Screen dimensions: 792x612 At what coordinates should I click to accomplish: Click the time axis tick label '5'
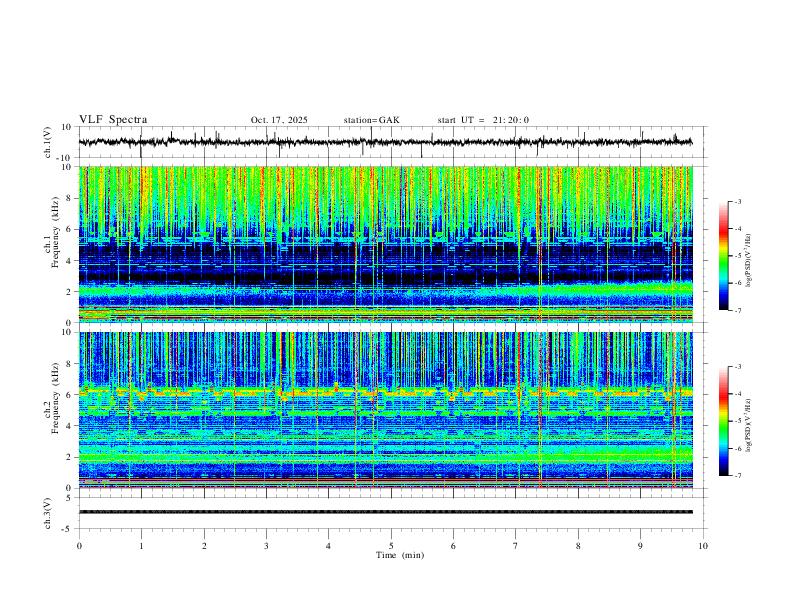click(391, 546)
